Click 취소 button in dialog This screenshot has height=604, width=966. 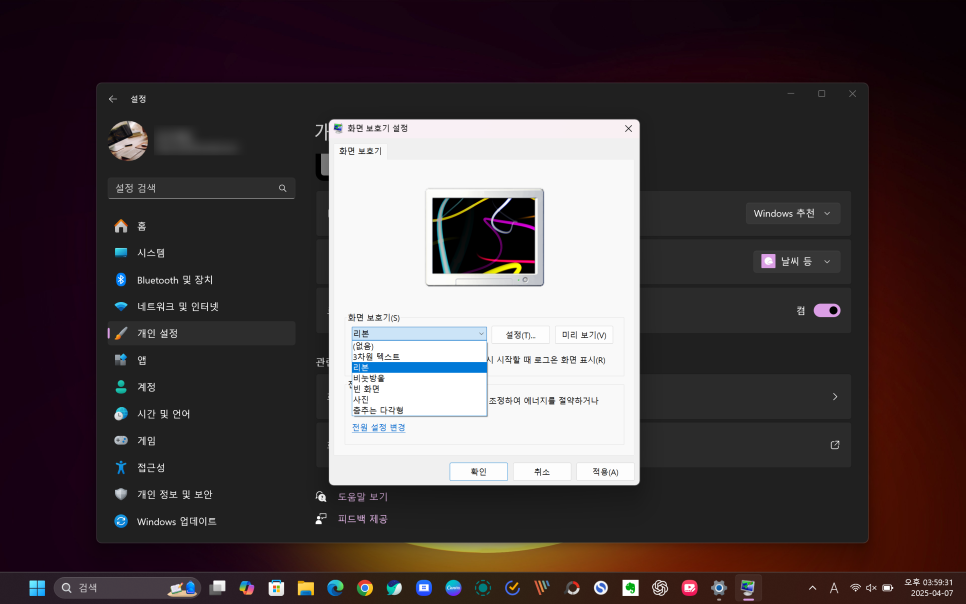coord(542,471)
